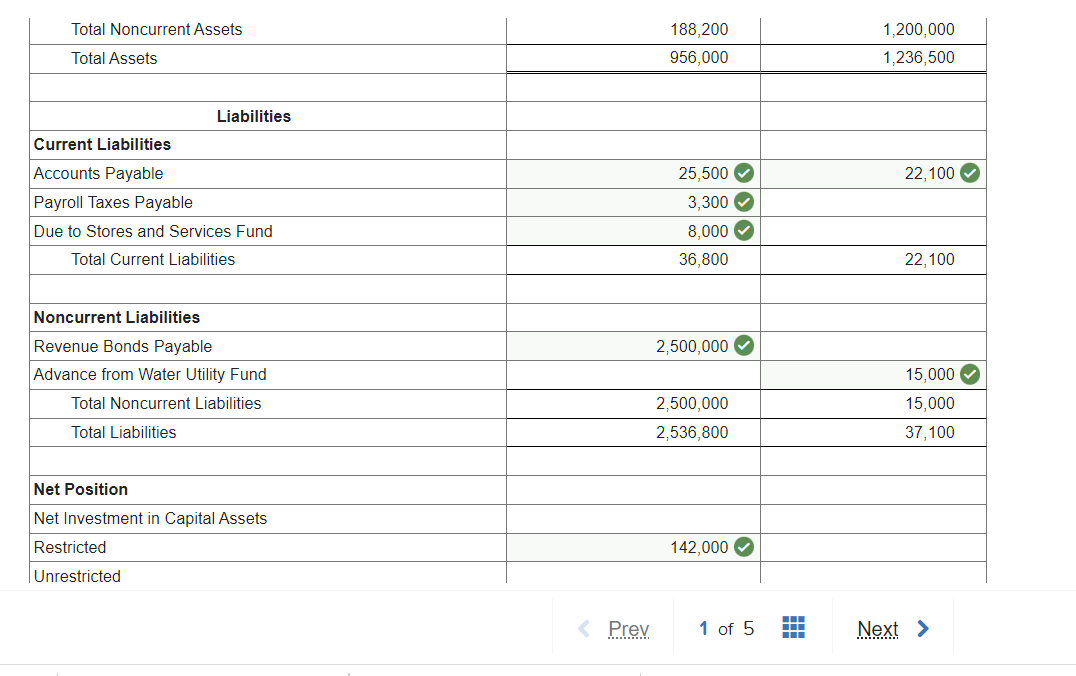Screen dimensions: 1076x676
Task: Click the Prev pagination link
Action: click(x=629, y=628)
